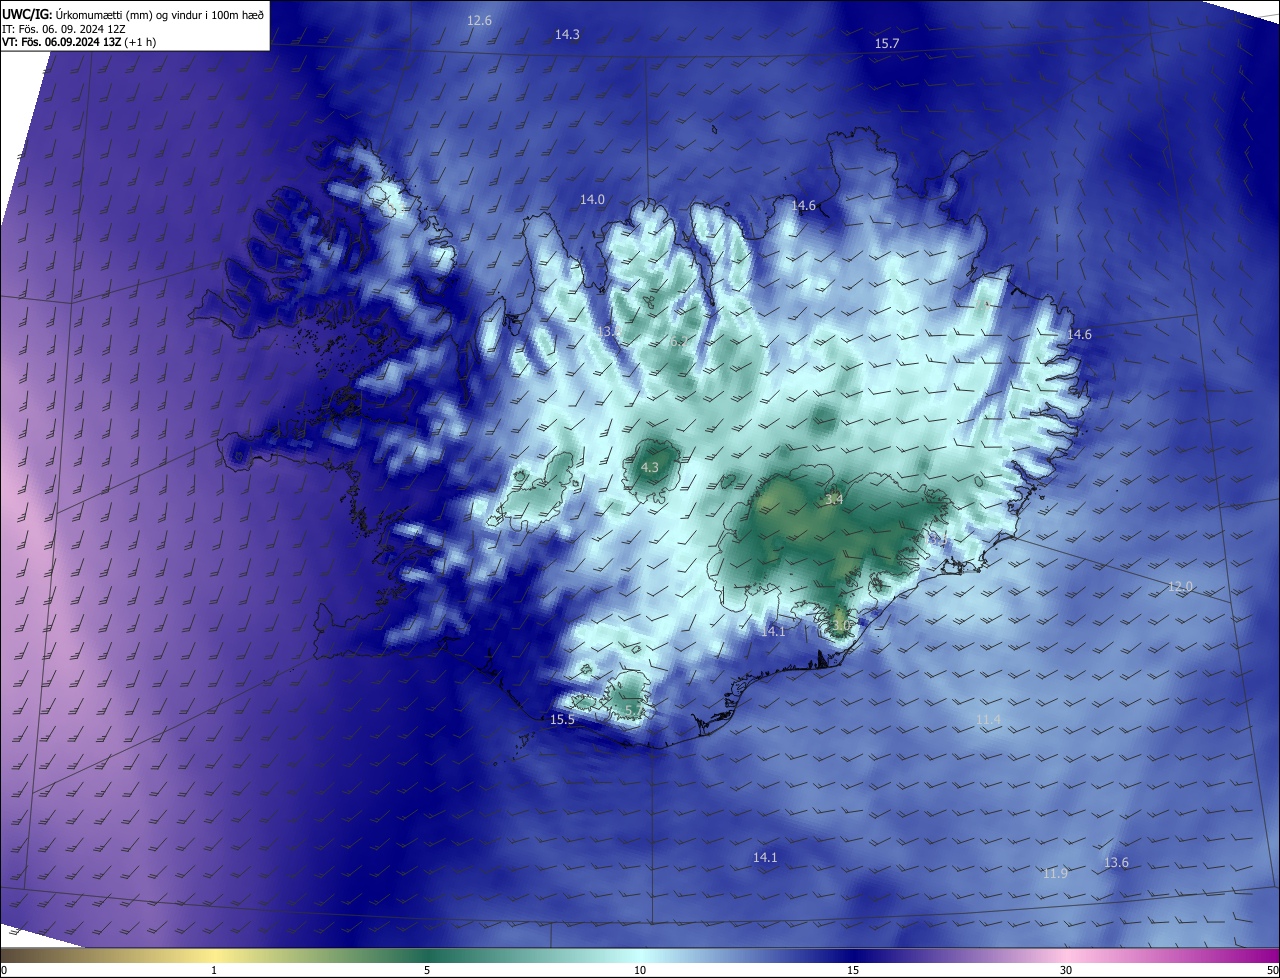Click the 10 tick on color scale
The image size is (1280, 978).
point(640,970)
